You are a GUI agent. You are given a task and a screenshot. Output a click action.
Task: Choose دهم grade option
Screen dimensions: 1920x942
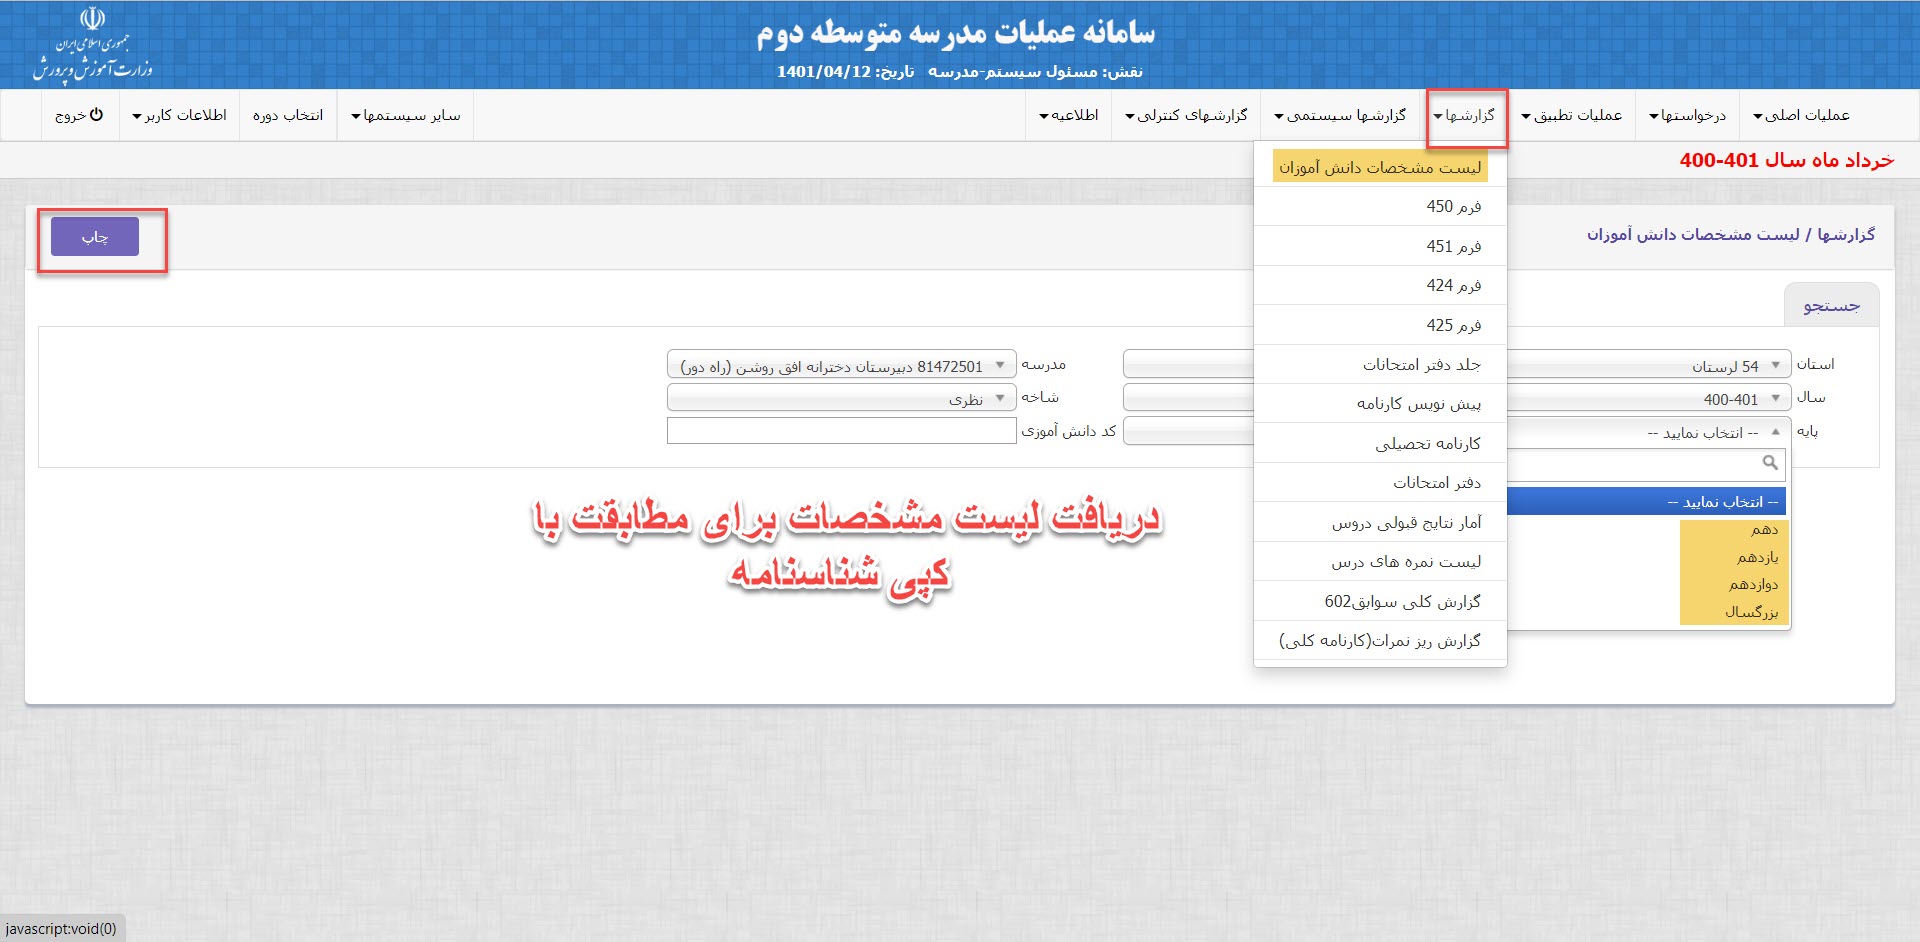tap(1763, 529)
